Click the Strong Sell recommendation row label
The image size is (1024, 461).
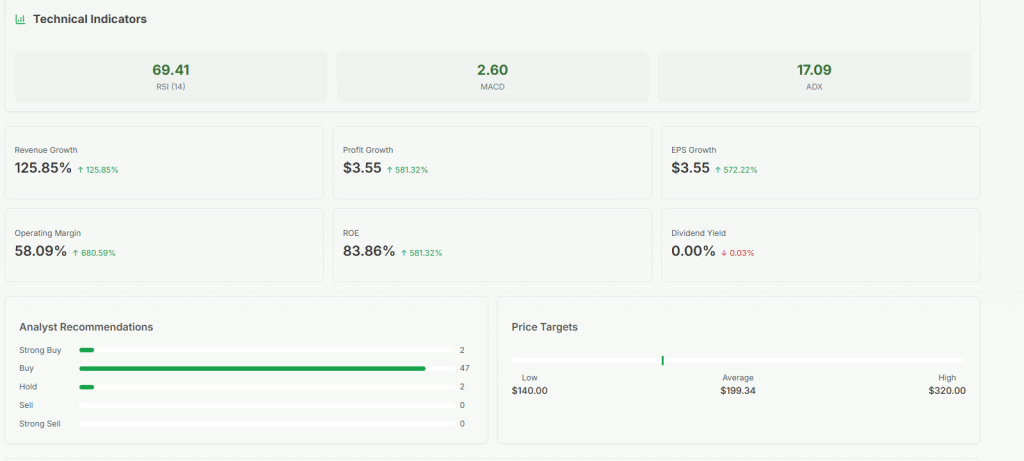click(40, 423)
